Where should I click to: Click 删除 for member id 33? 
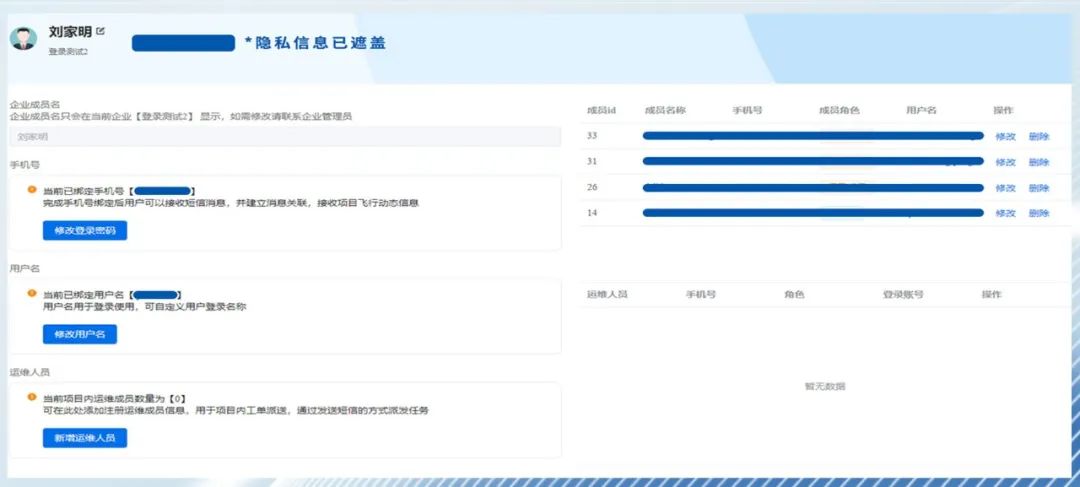[1038, 136]
